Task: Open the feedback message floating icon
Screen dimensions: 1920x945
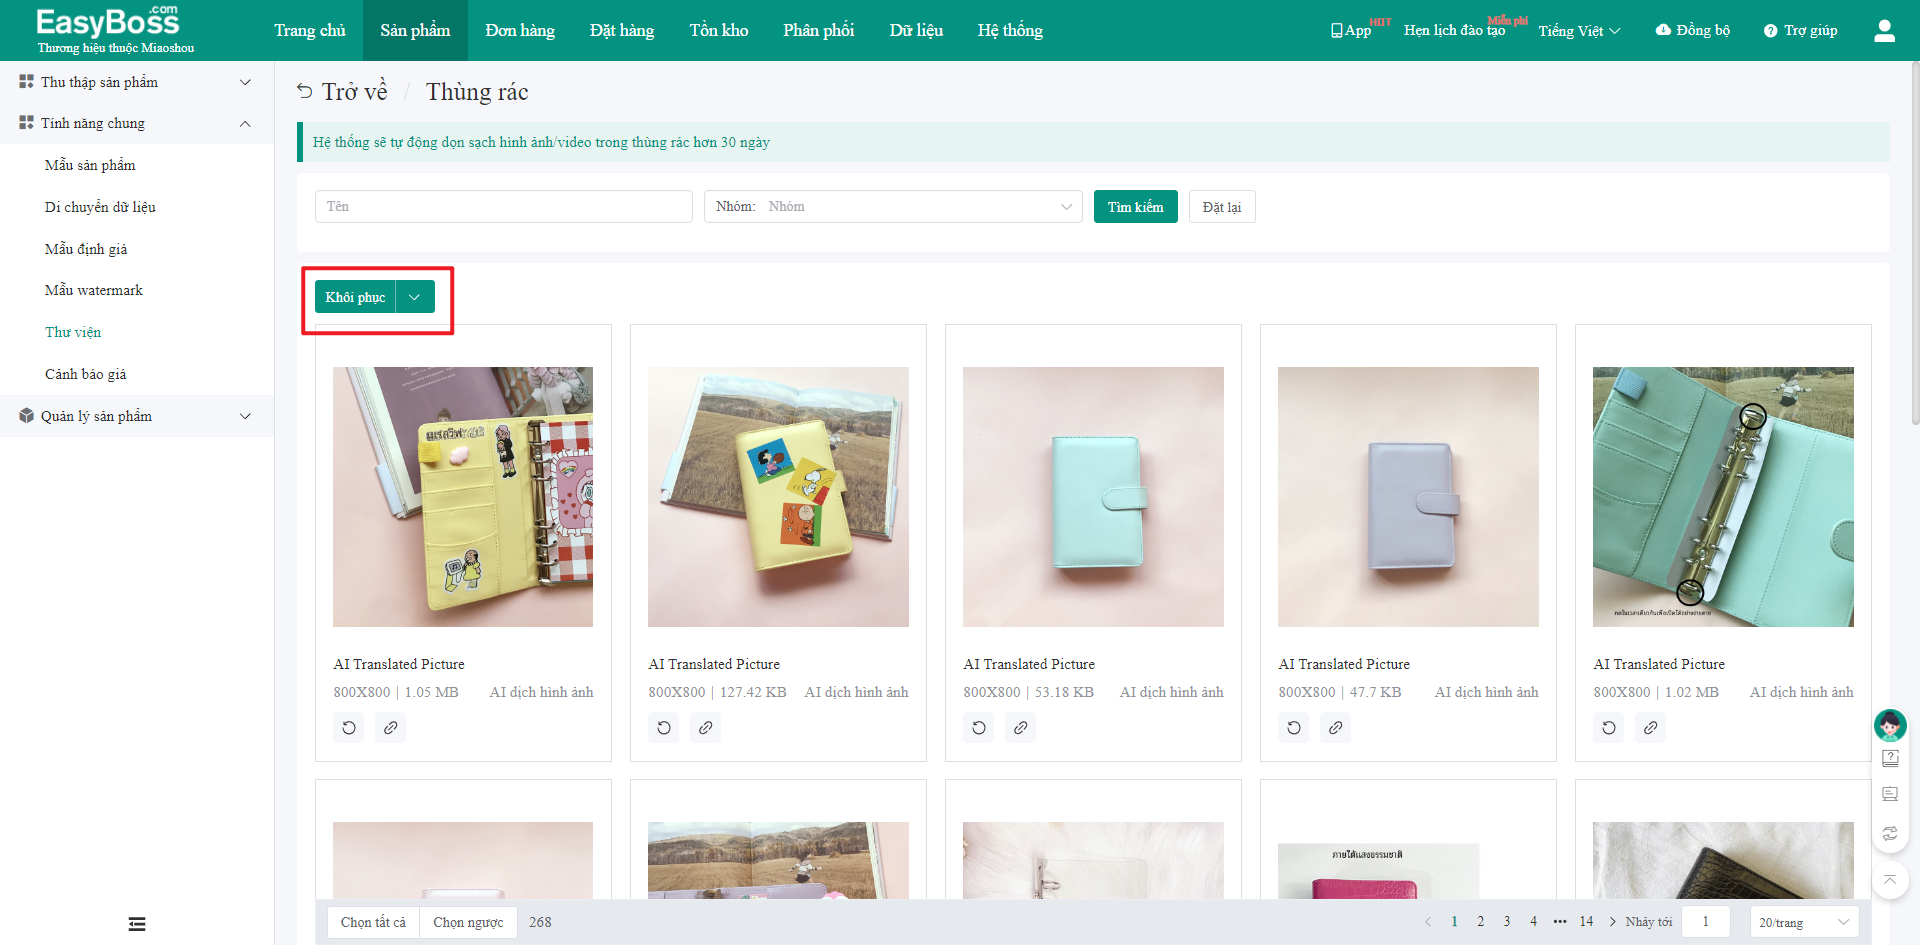Action: pyautogui.click(x=1890, y=795)
